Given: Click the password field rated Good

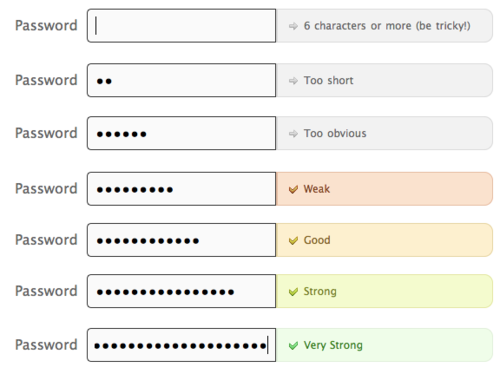Looking at the screenshot, I should 182,240.
